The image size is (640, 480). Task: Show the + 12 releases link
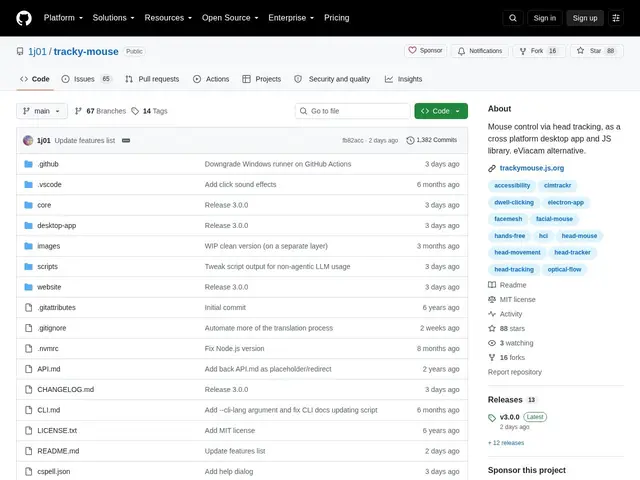pos(506,443)
